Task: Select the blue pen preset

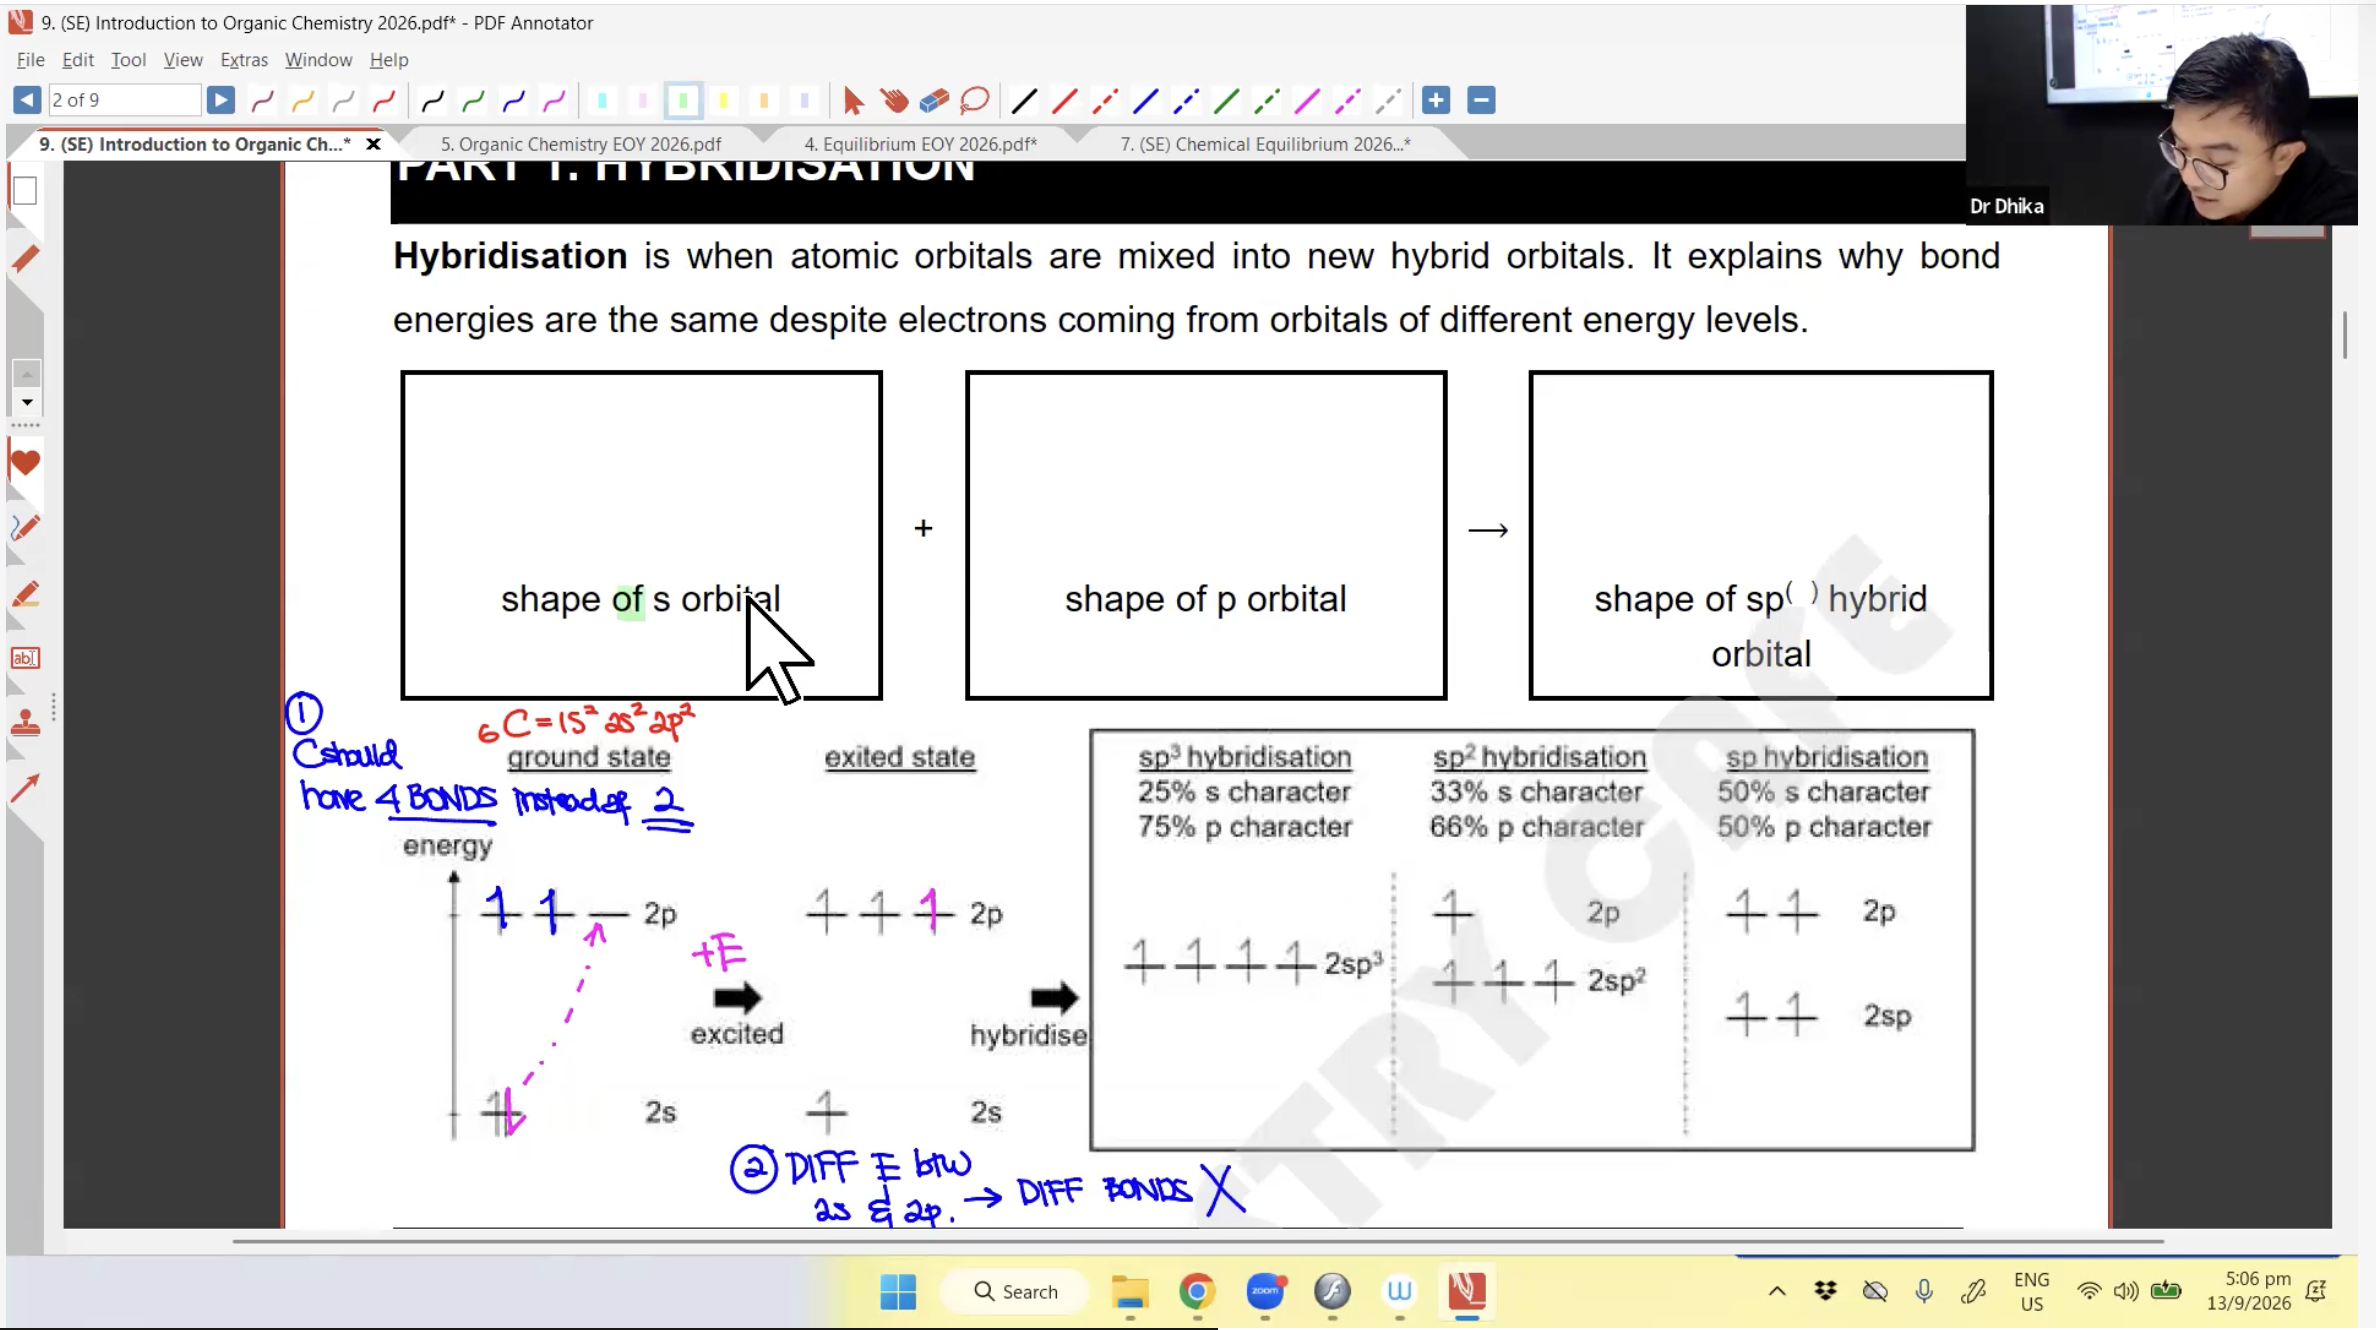Action: [513, 100]
